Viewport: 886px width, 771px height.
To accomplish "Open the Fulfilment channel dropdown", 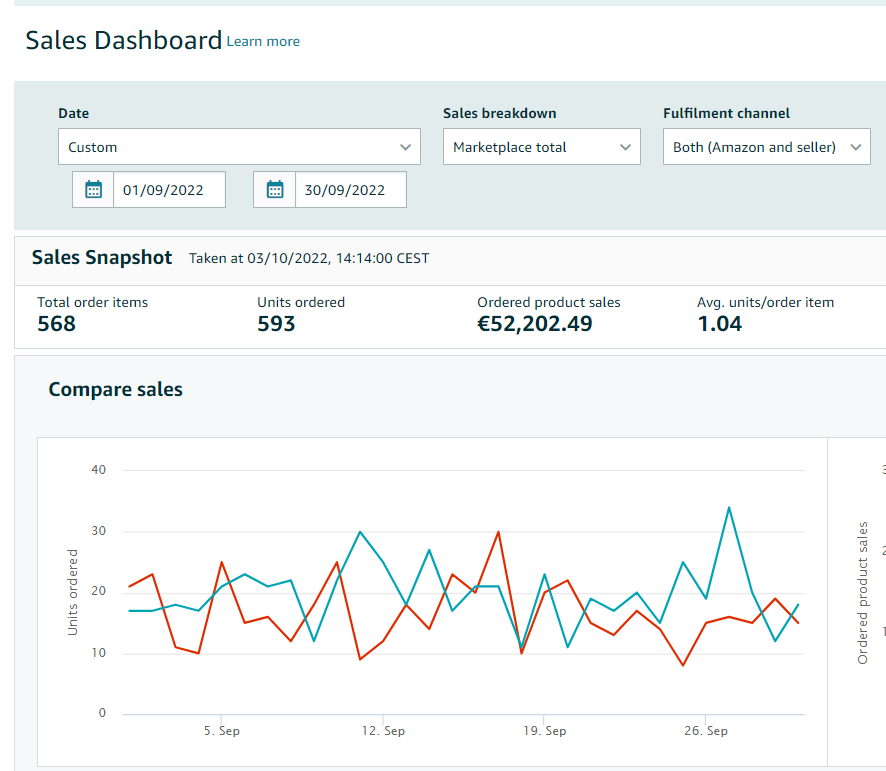I will [x=766, y=147].
